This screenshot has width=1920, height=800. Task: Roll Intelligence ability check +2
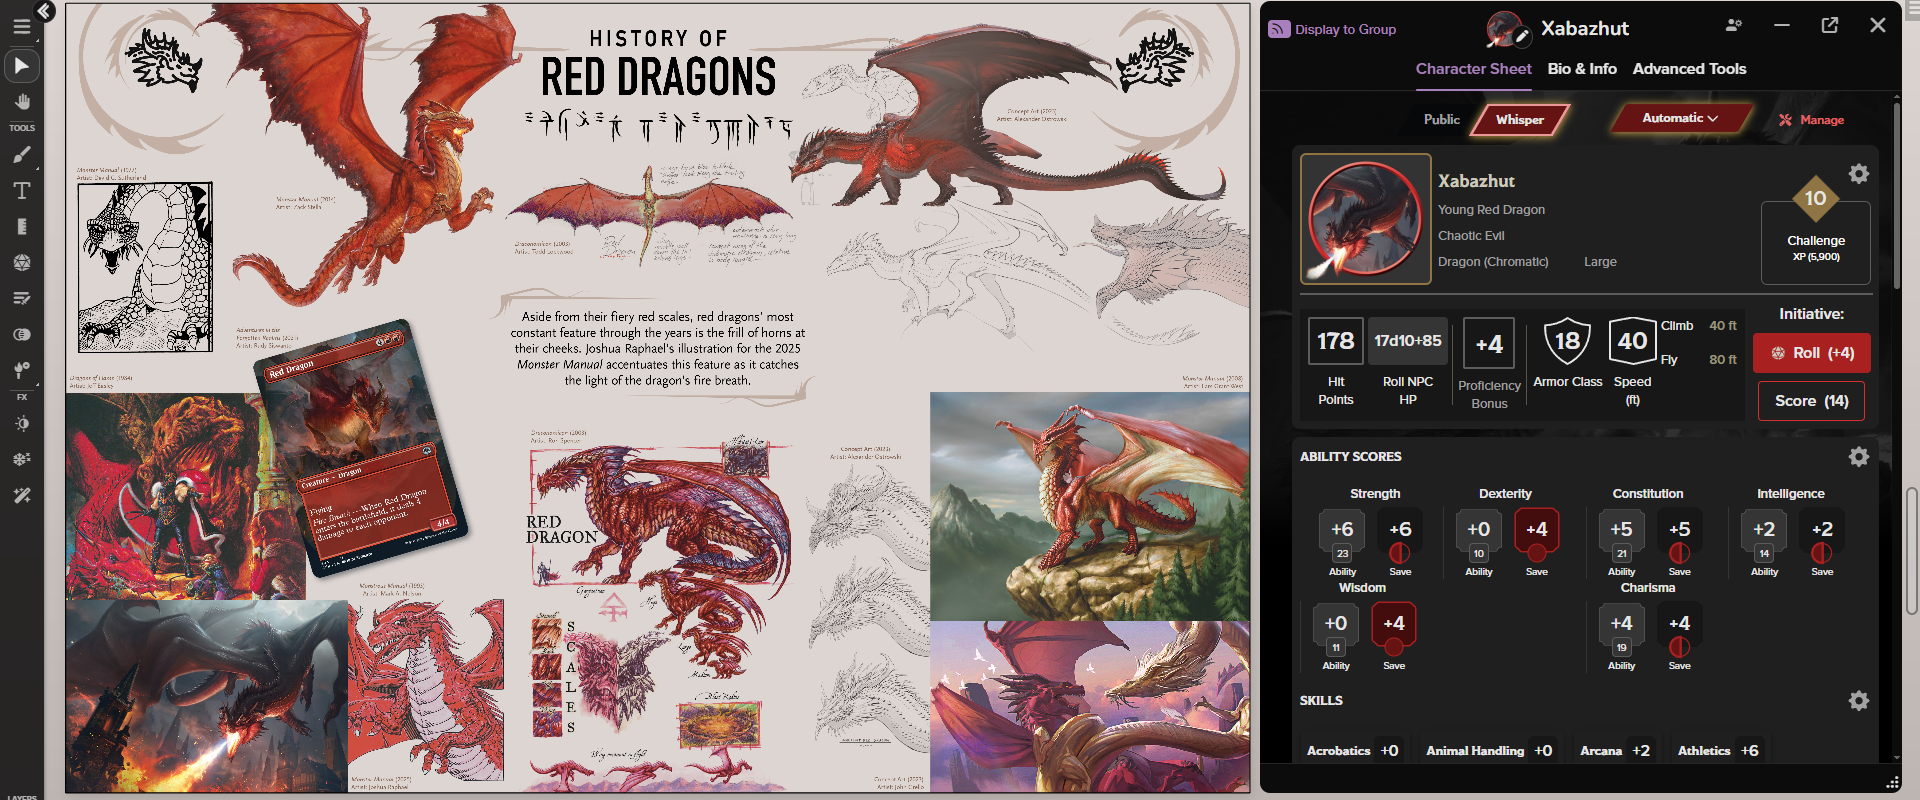click(1764, 530)
